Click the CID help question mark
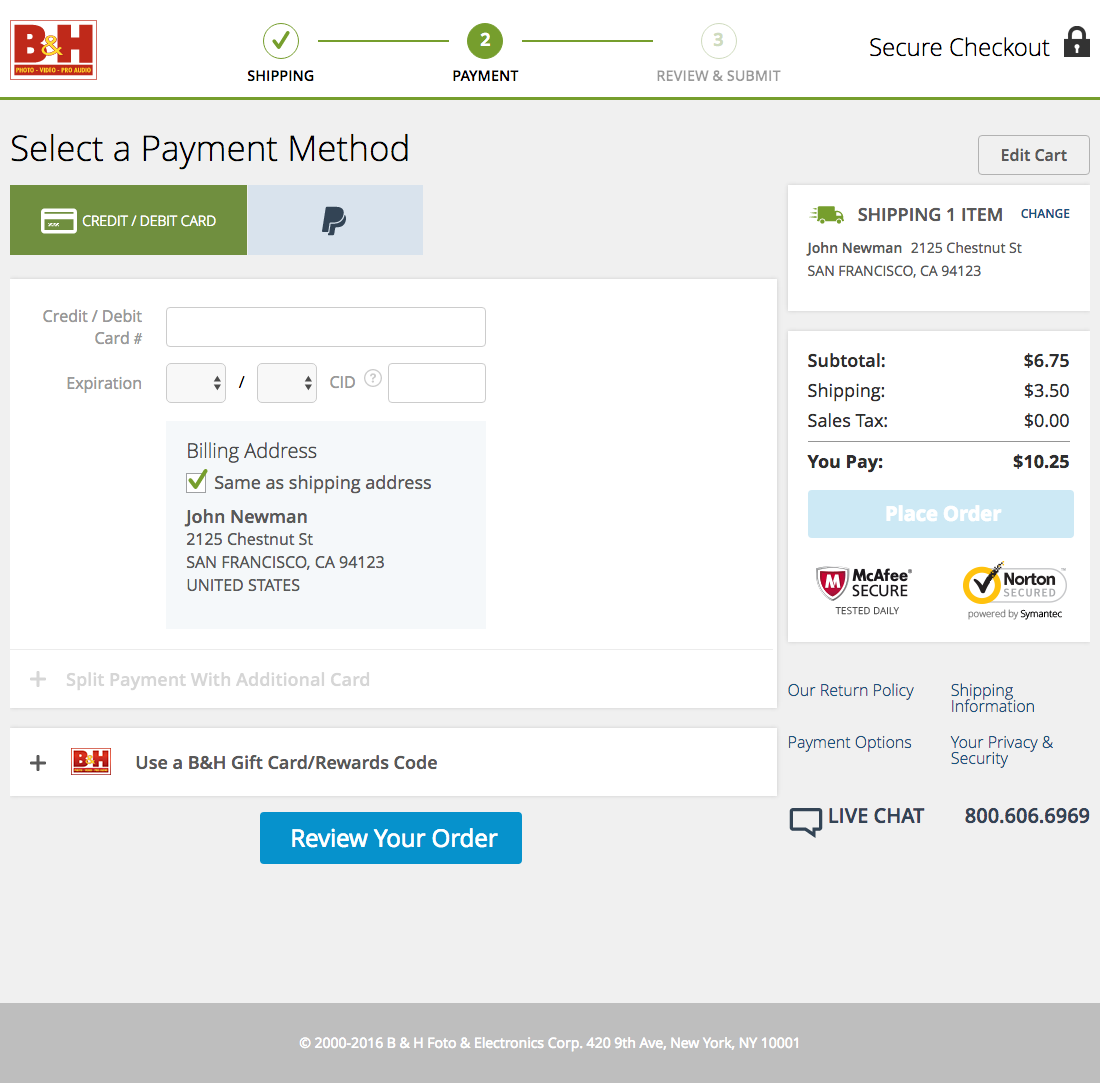1100x1083 pixels. [x=372, y=378]
